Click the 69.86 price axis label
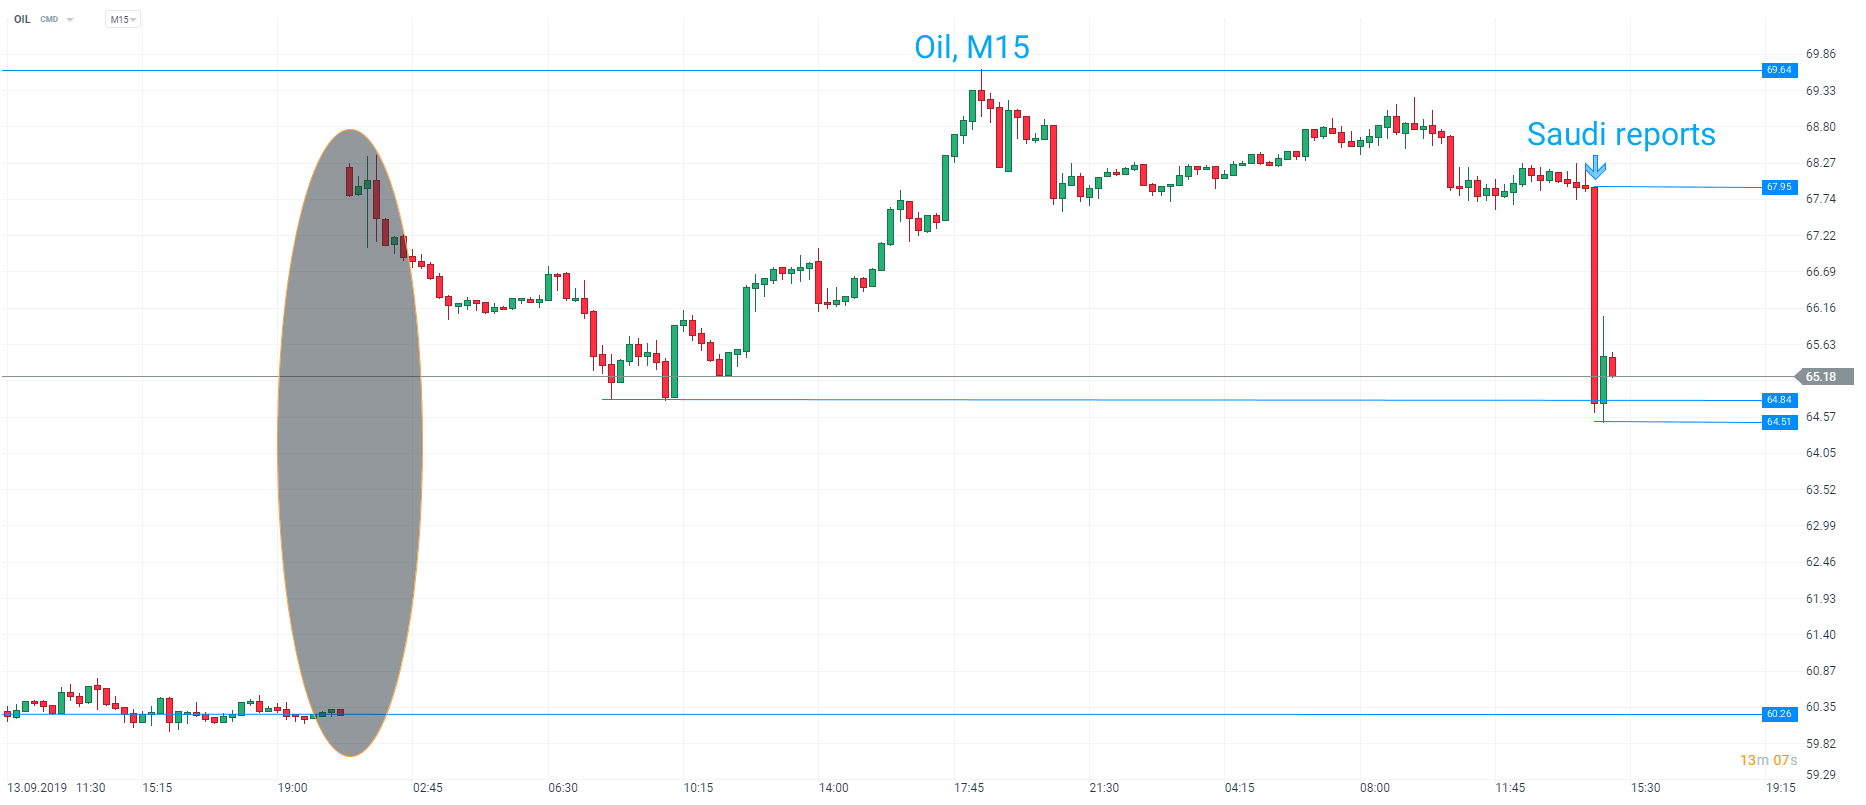 click(1820, 54)
